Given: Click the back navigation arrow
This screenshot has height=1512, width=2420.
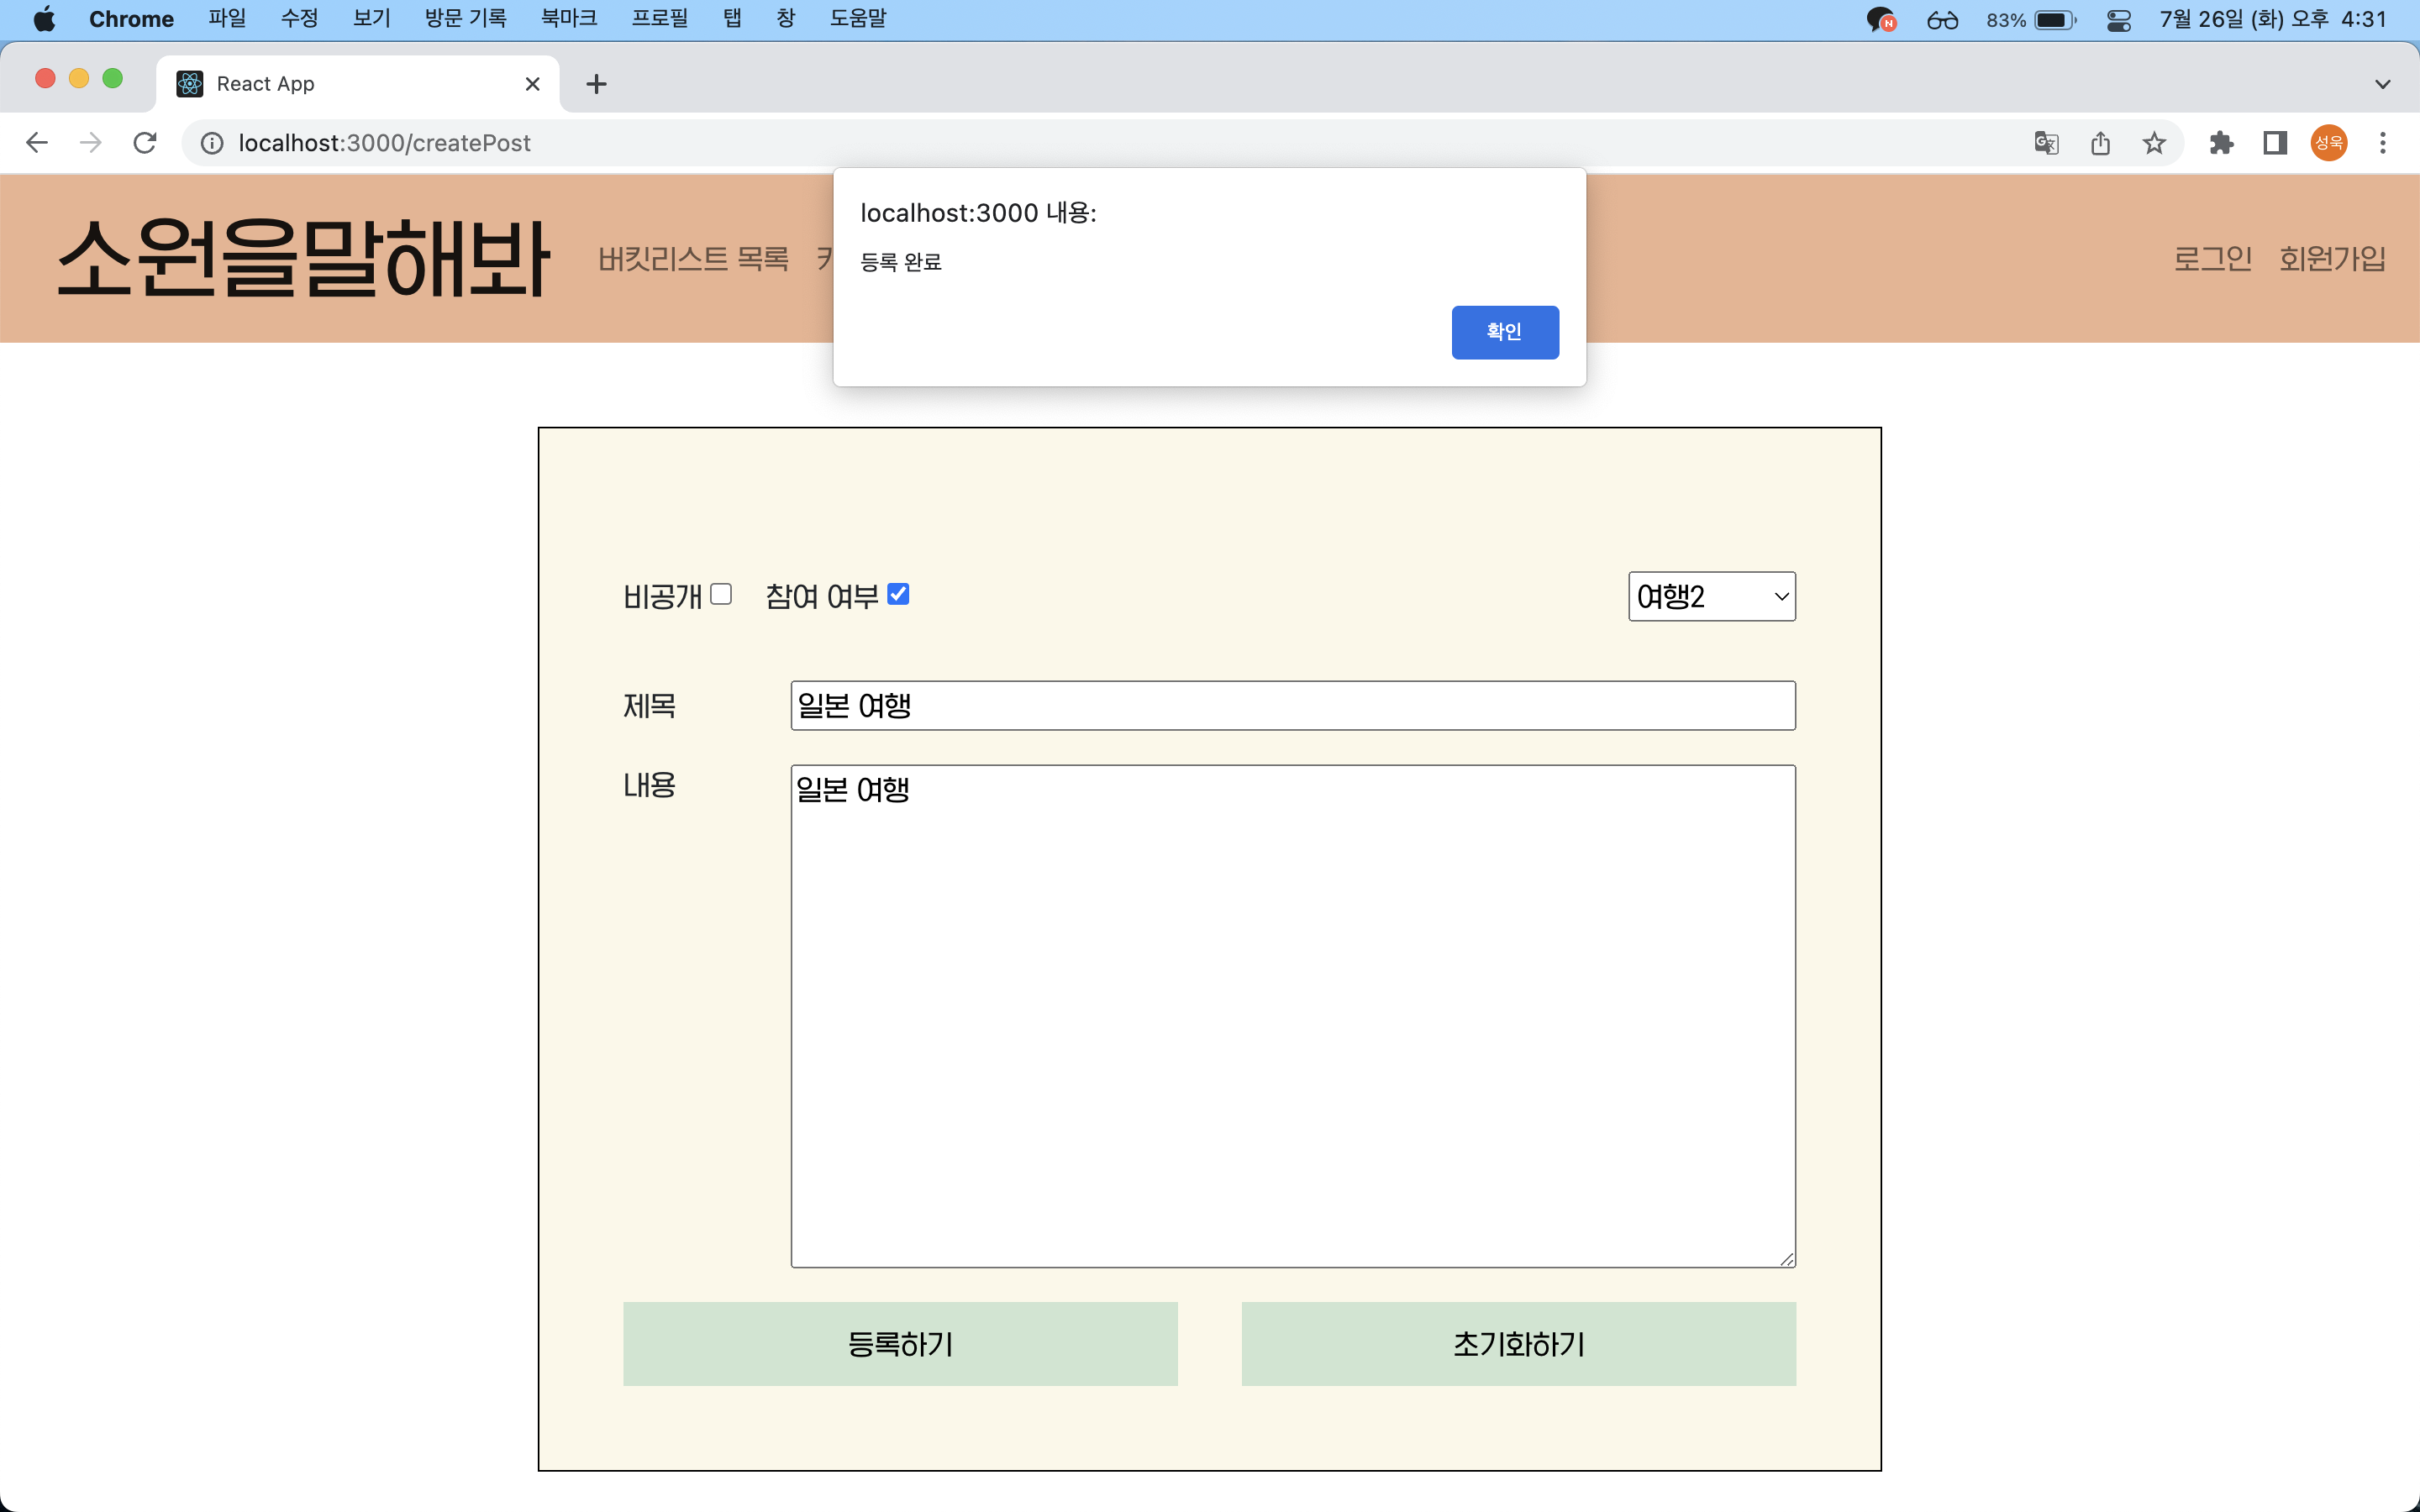Looking at the screenshot, I should 36,142.
